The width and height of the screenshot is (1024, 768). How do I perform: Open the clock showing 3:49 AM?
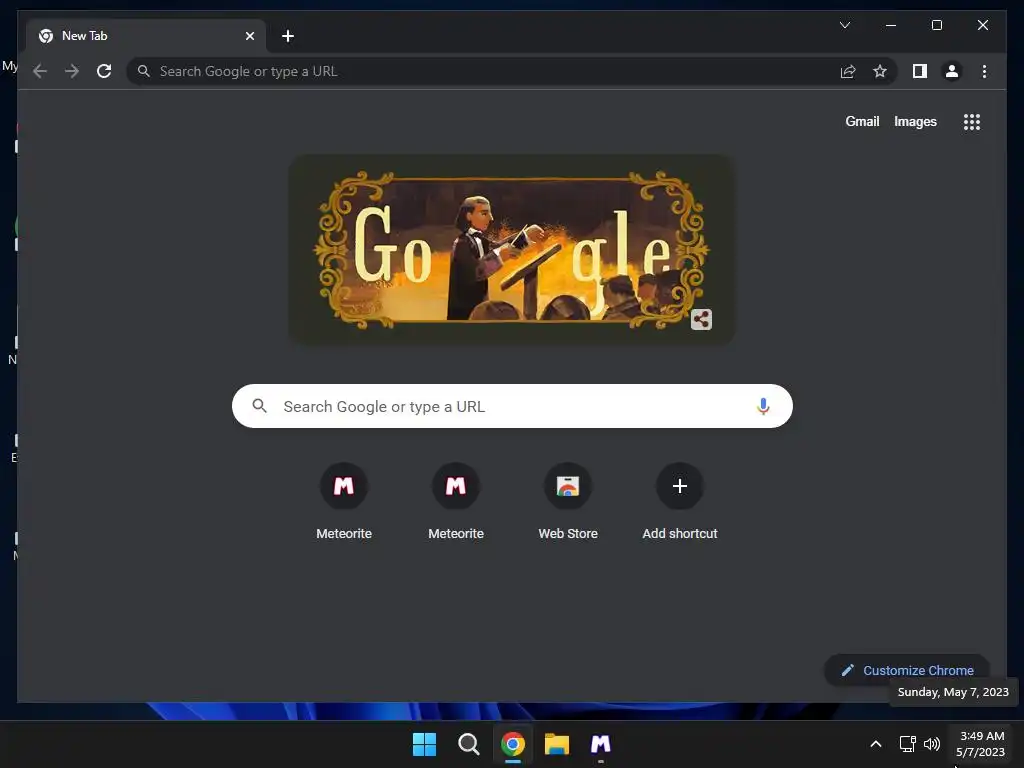click(981, 744)
